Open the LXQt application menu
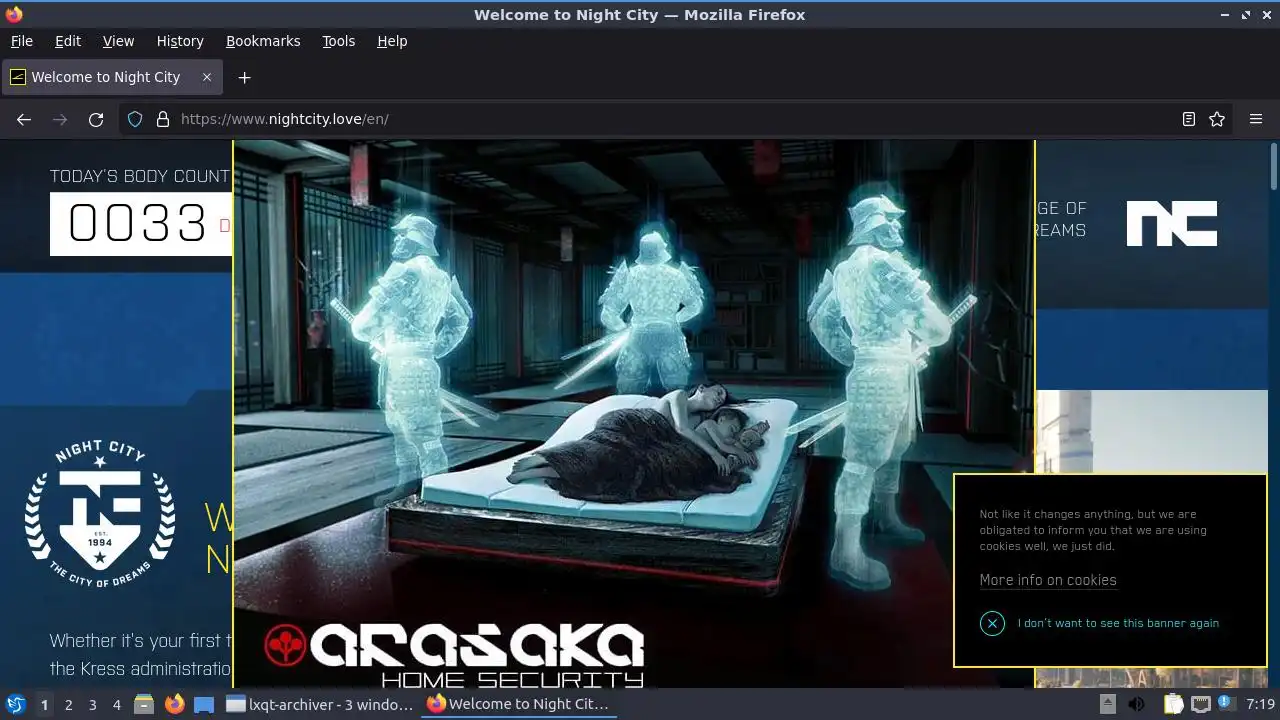Image resolution: width=1280 pixels, height=720 pixels. pos(15,704)
